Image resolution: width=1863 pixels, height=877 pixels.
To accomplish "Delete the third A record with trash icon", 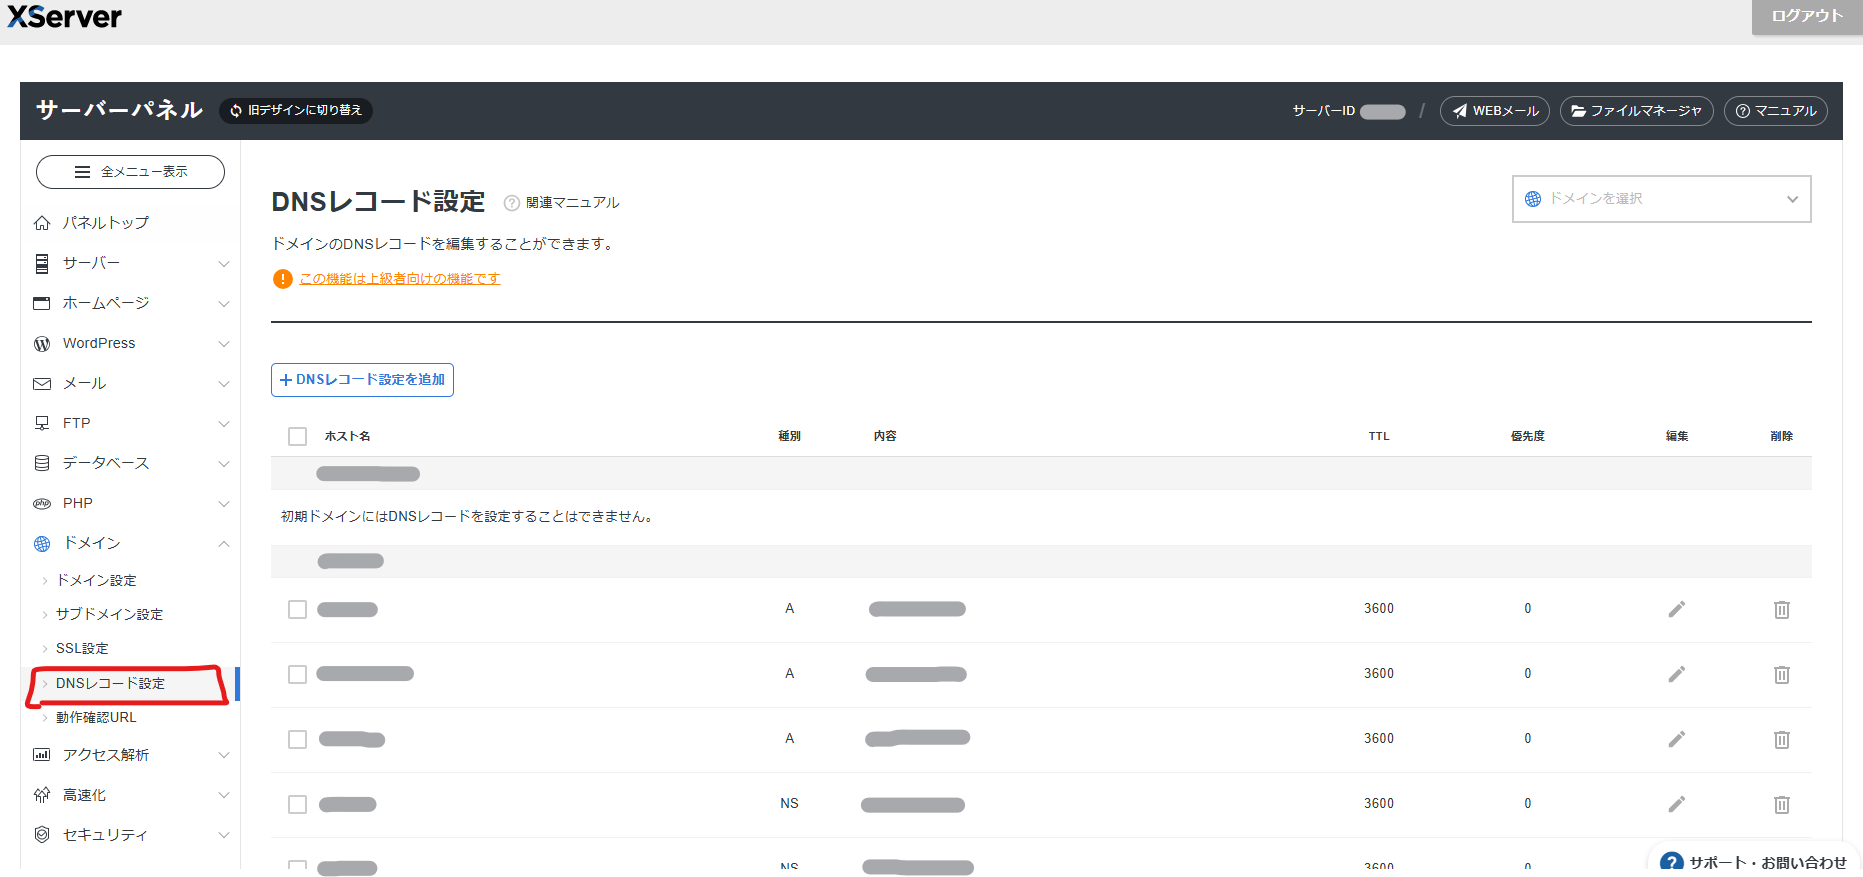I will [x=1782, y=739].
